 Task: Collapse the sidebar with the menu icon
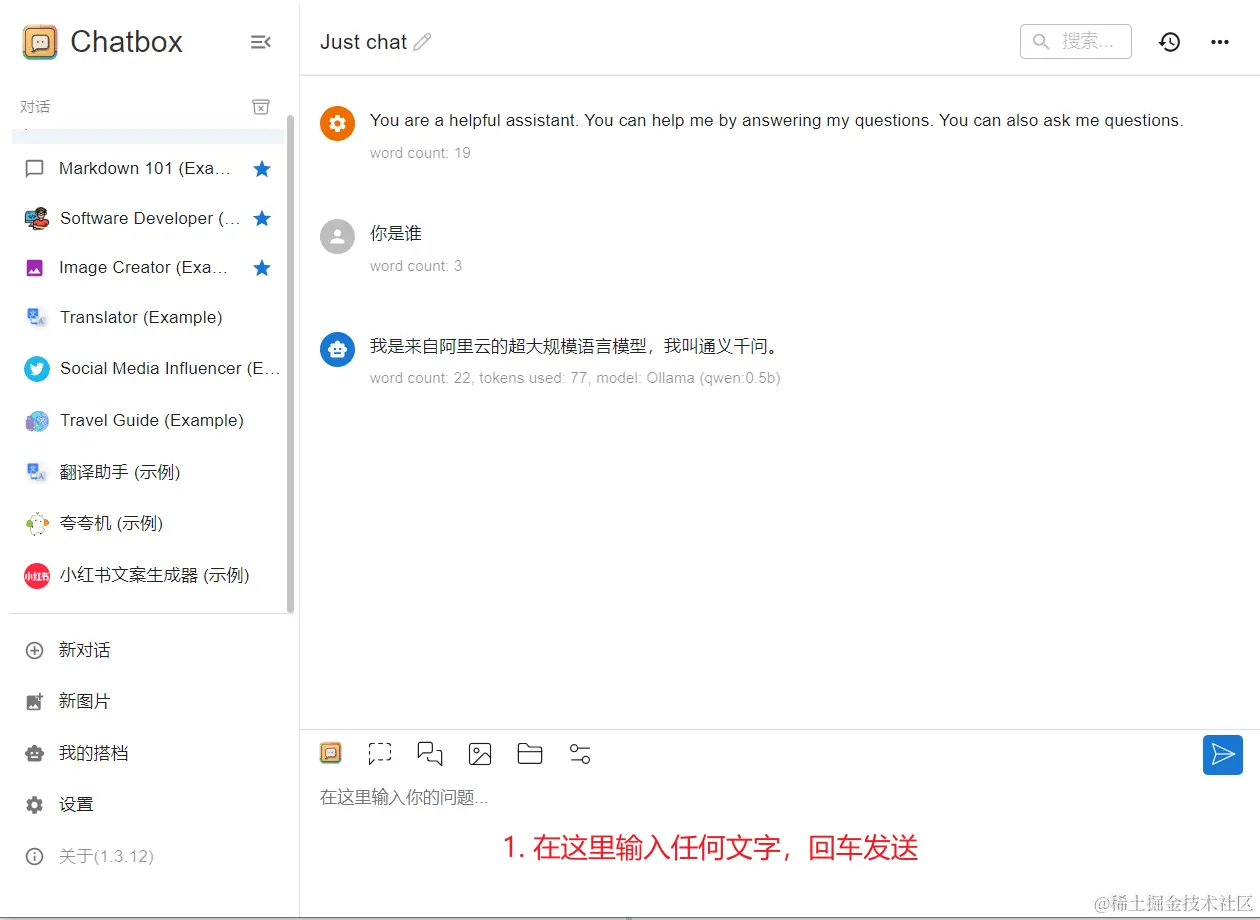(x=260, y=42)
